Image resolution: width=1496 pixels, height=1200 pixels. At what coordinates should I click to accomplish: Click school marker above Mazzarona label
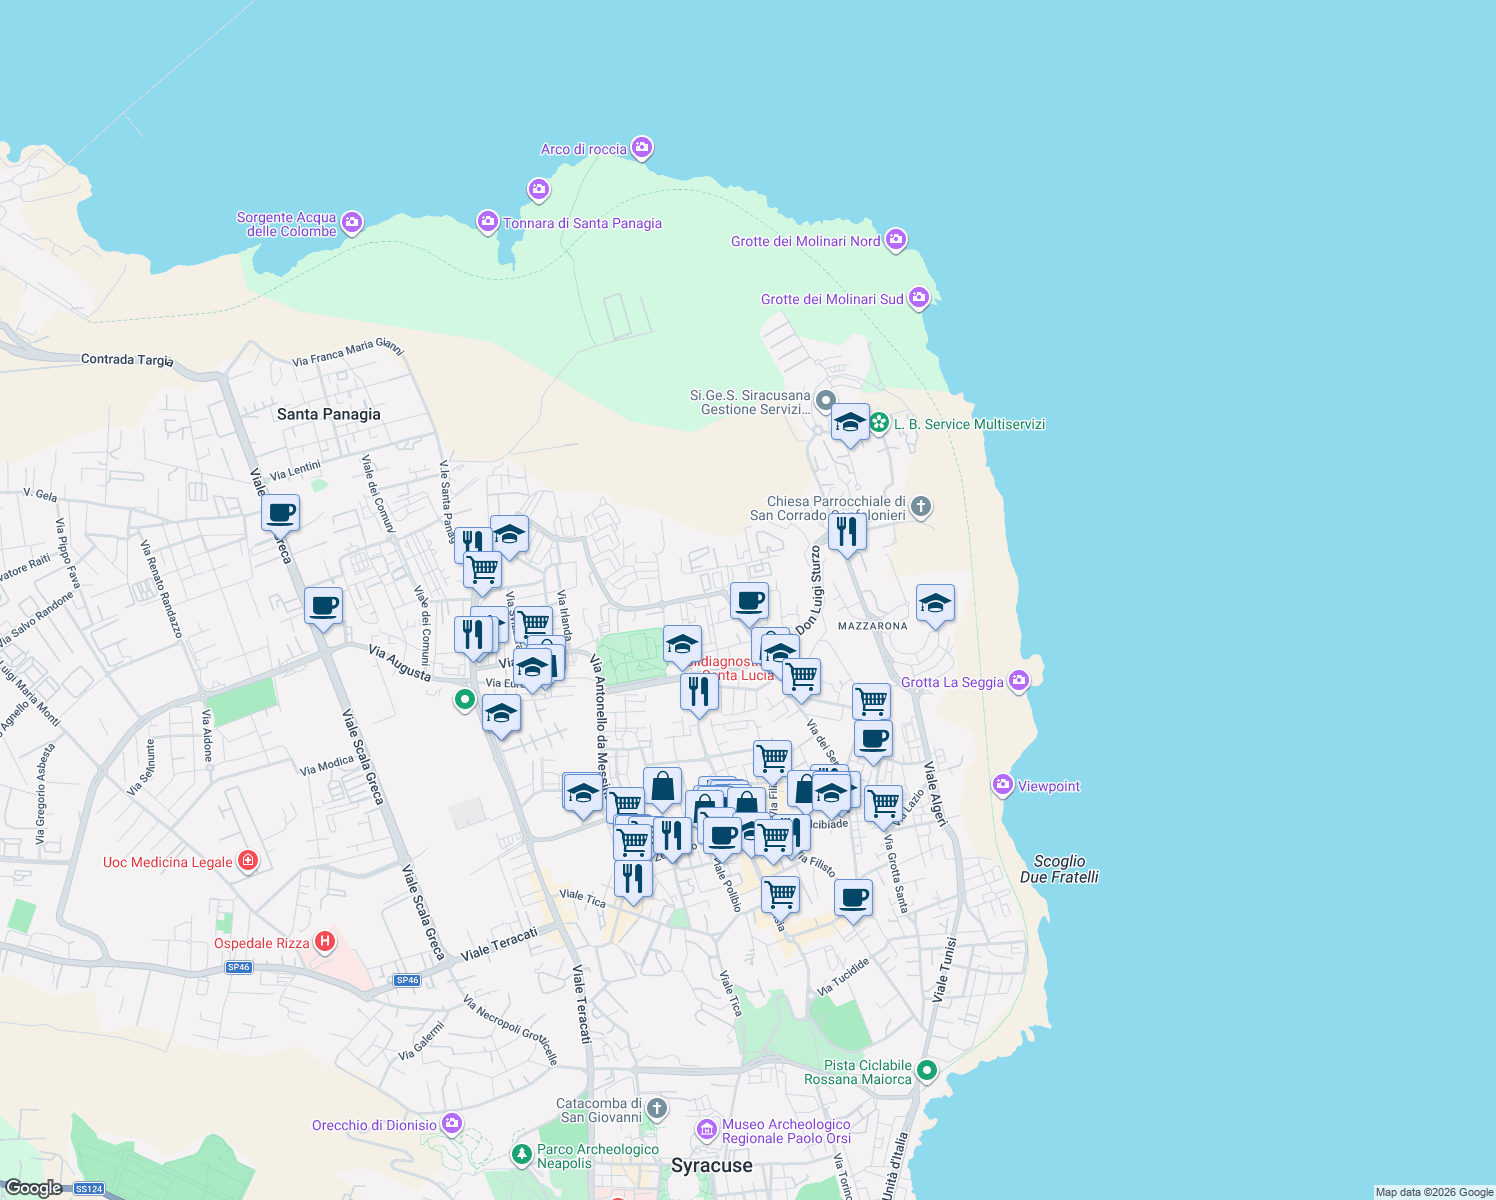[935, 605]
